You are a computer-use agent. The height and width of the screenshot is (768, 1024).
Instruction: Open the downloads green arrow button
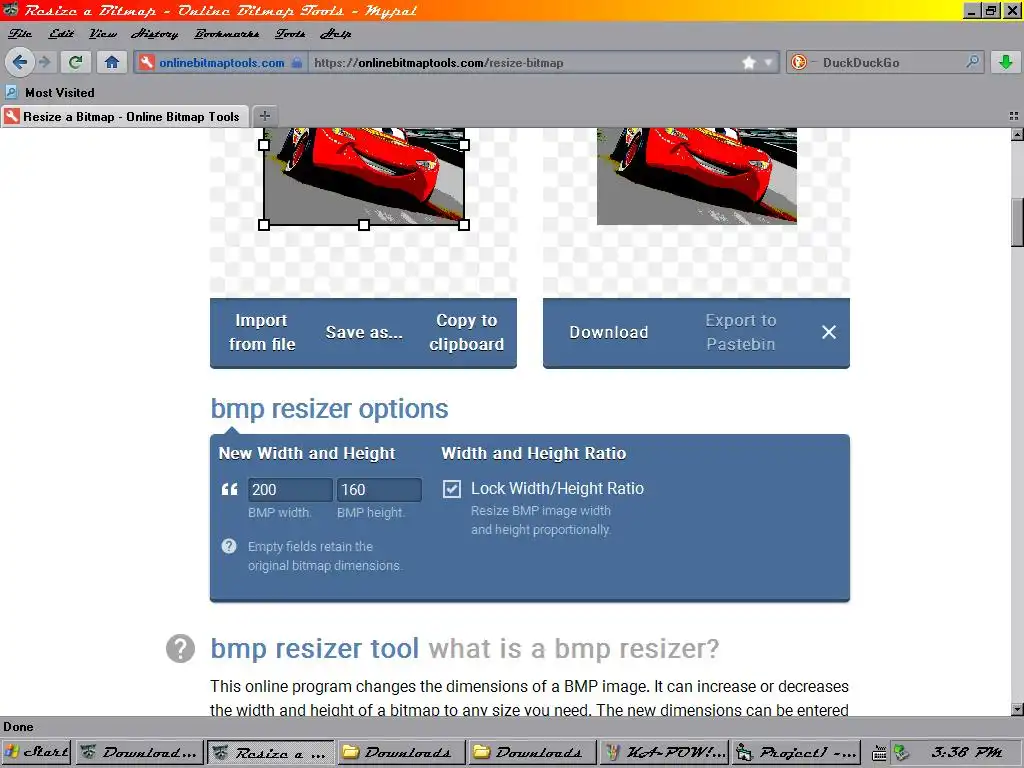coord(1006,62)
